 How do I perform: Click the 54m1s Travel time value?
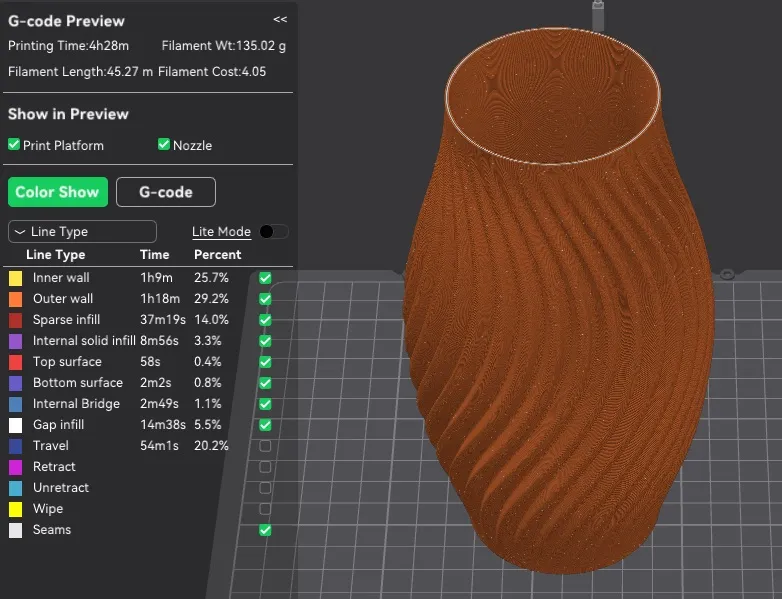159,446
